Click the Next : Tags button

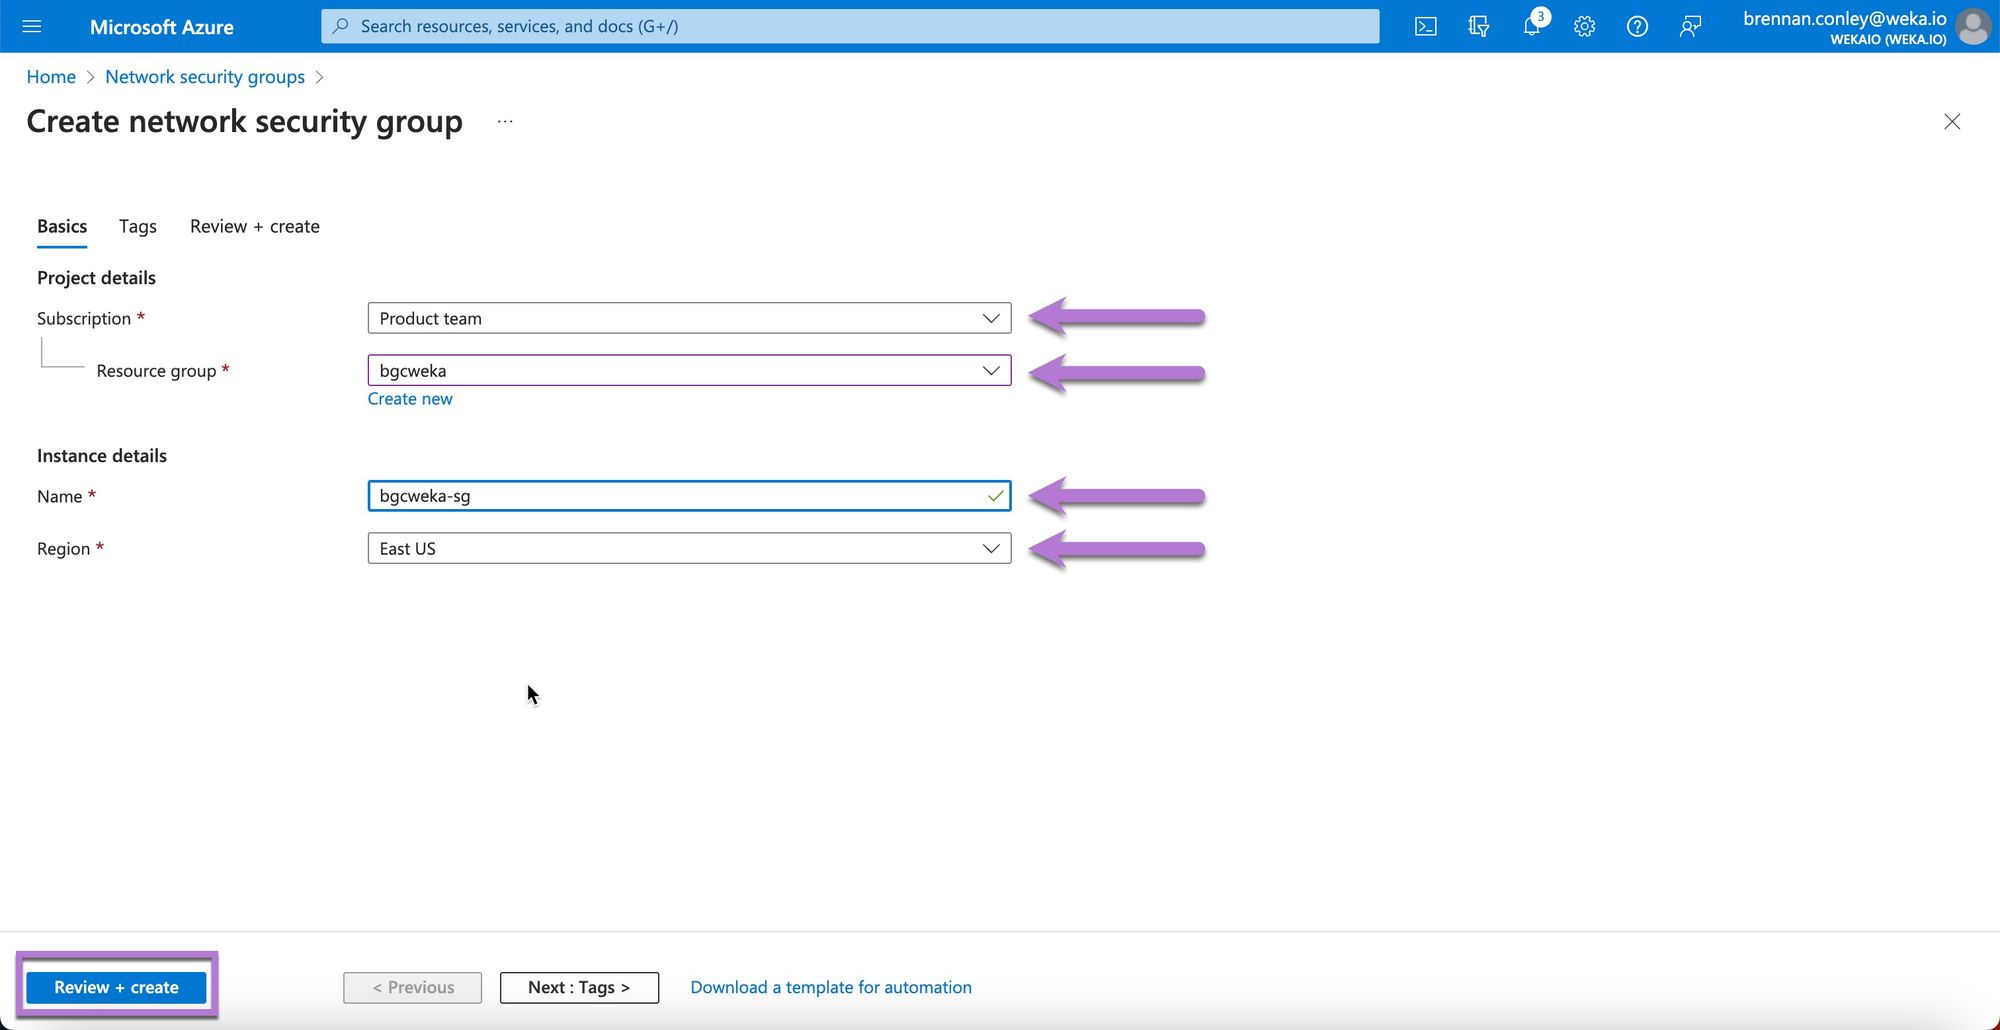click(579, 987)
